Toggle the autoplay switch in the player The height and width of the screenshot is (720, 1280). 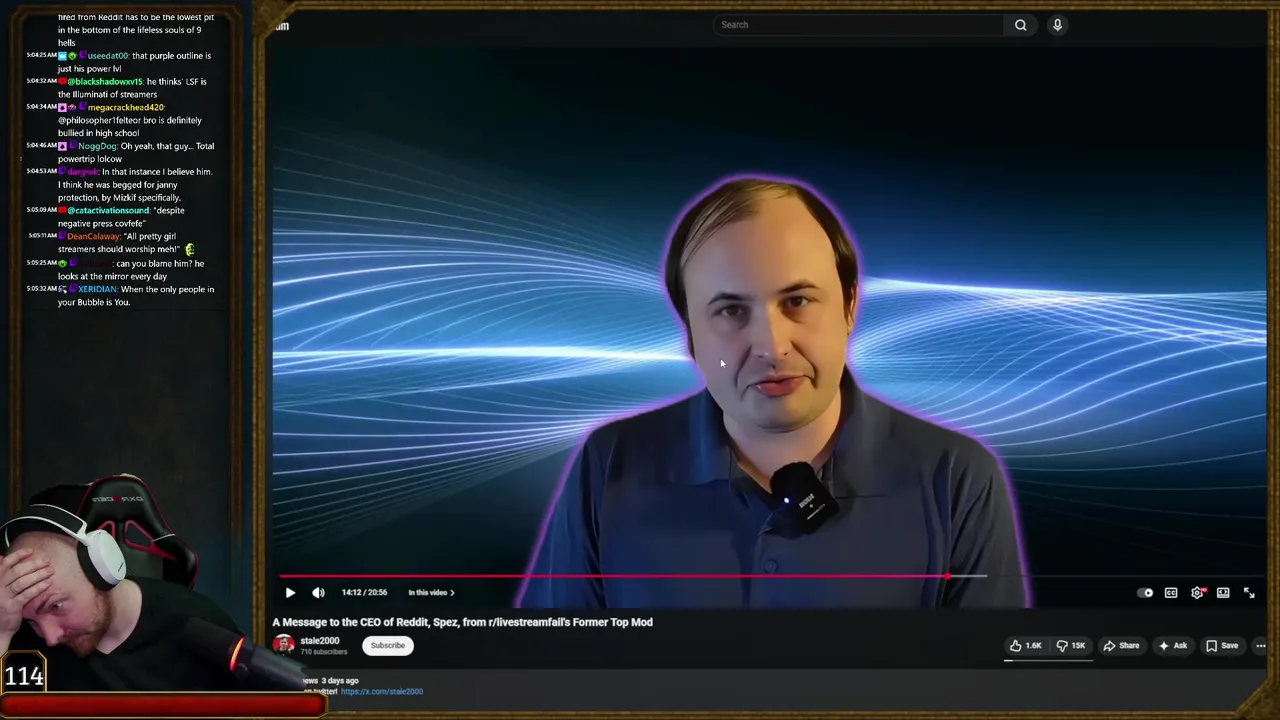[1146, 593]
